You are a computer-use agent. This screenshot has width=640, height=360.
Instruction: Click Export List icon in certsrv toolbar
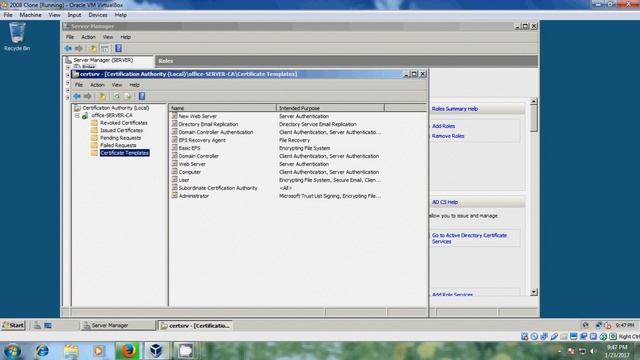coord(128,96)
